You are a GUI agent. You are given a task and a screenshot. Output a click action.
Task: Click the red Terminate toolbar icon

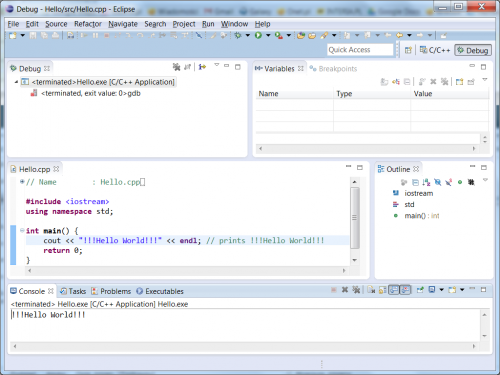(107, 35)
